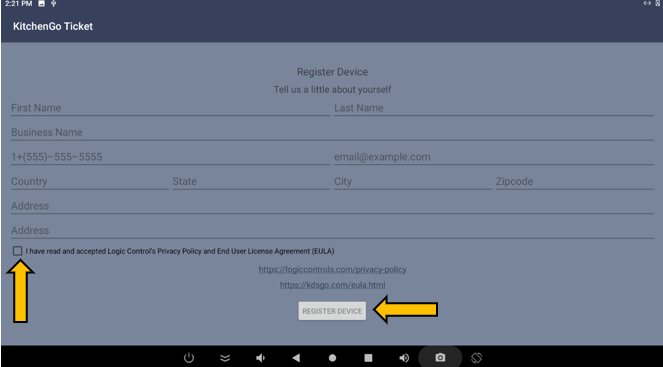Focus the First Name field

170,108
